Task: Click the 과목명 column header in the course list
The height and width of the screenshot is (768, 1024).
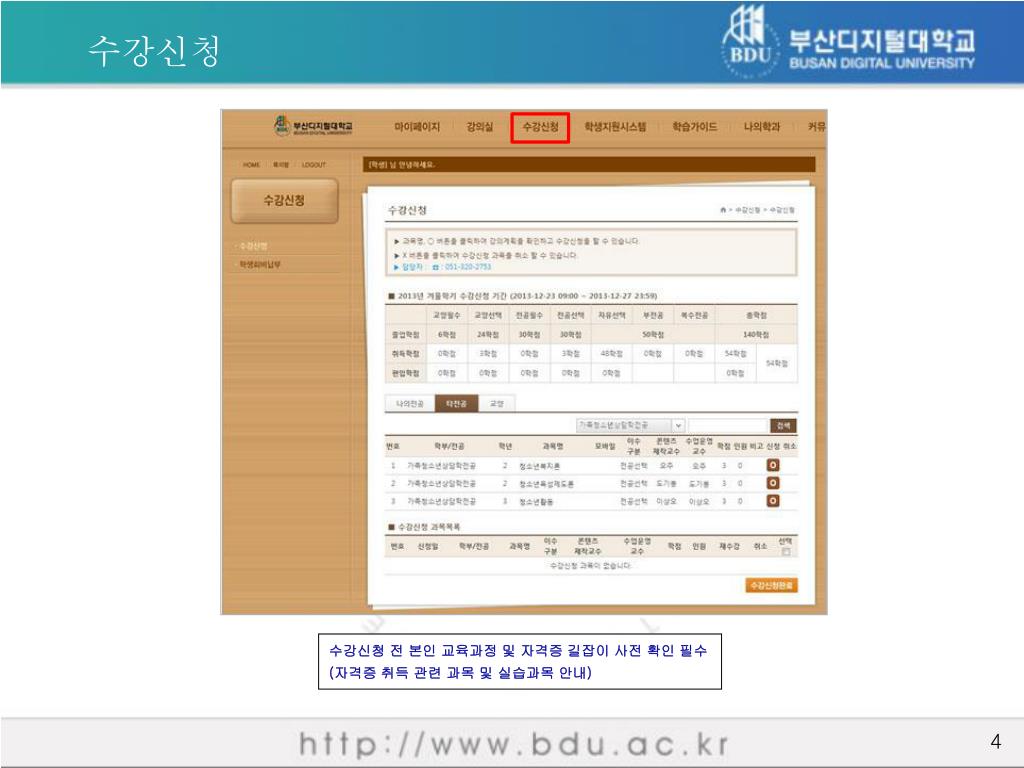Action: pos(552,446)
